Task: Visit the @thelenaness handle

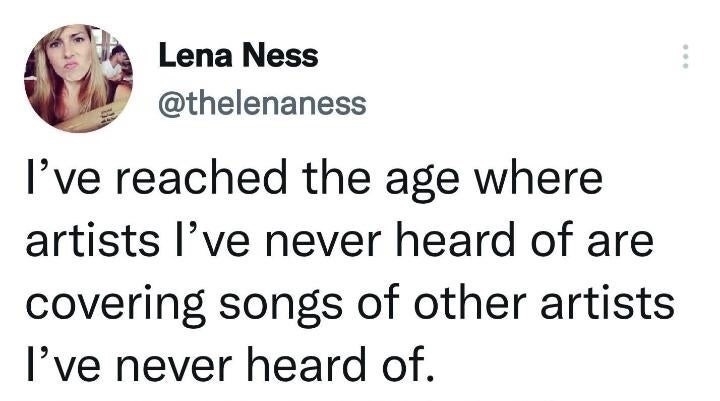Action: (x=262, y=103)
